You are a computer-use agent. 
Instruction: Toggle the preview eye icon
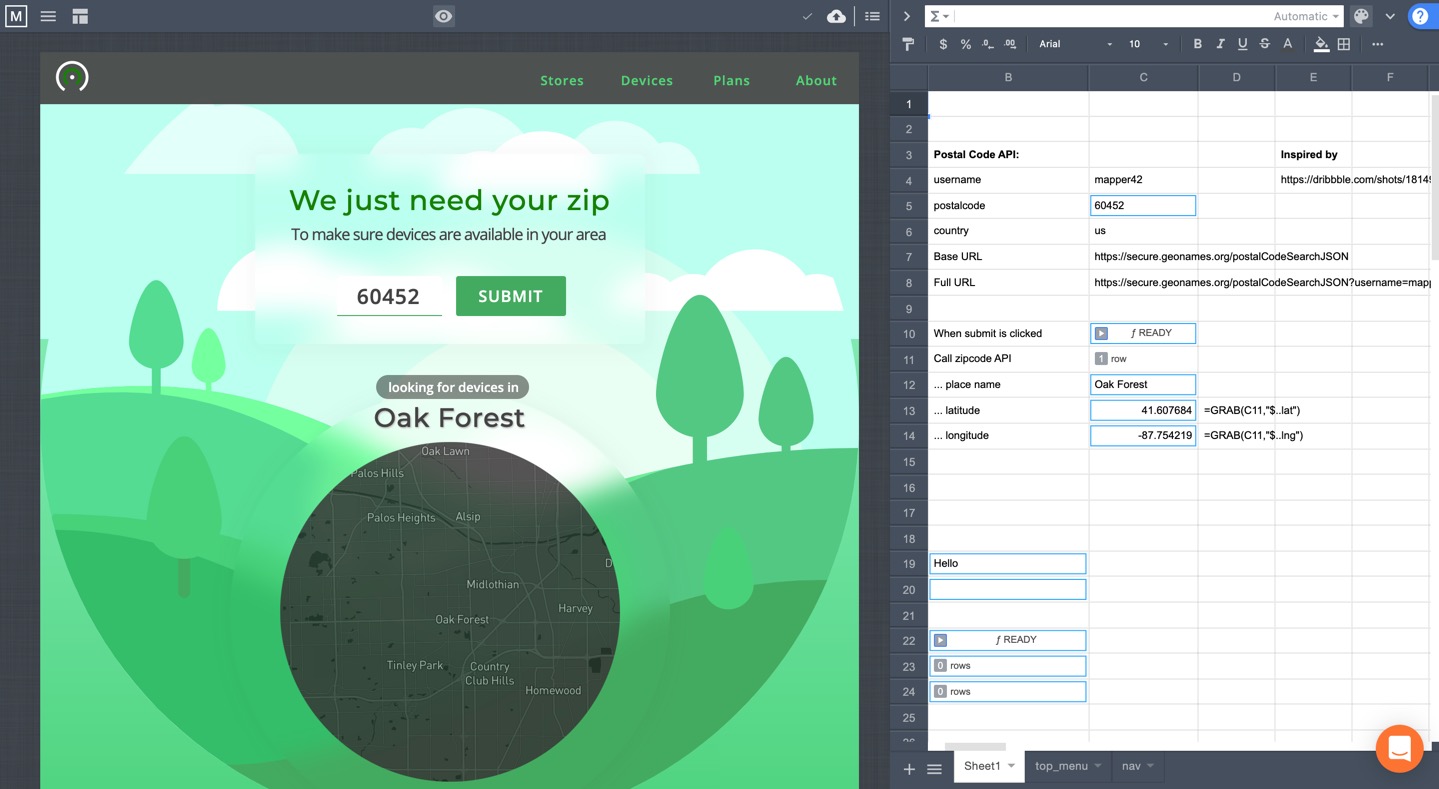[444, 16]
